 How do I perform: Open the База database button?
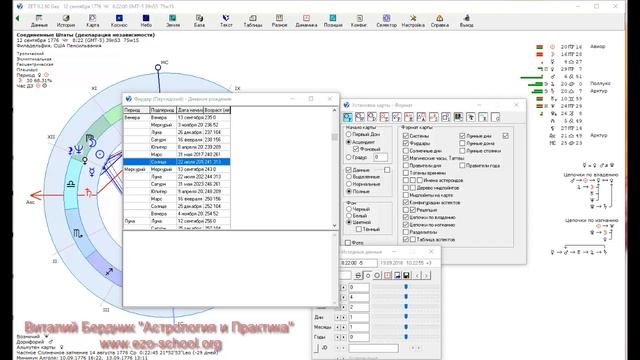(199, 21)
